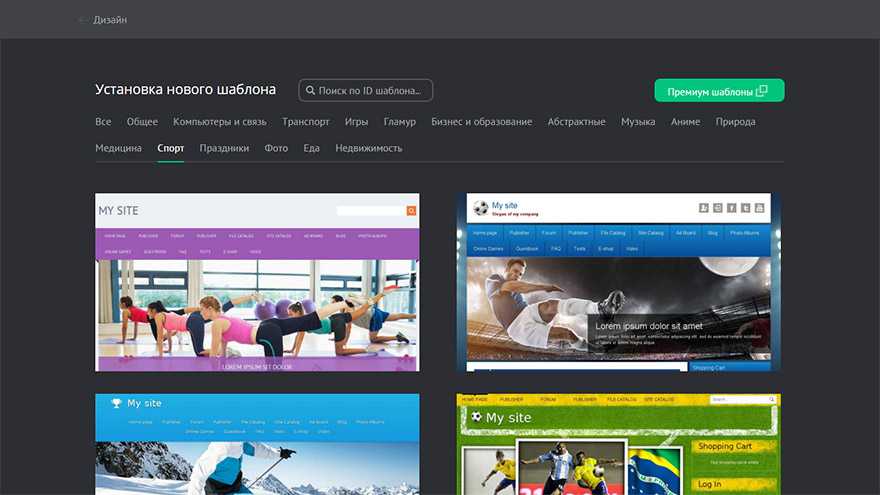Screen dimensions: 880x495
Task: Switch to the Музыка category
Action: click(x=637, y=122)
